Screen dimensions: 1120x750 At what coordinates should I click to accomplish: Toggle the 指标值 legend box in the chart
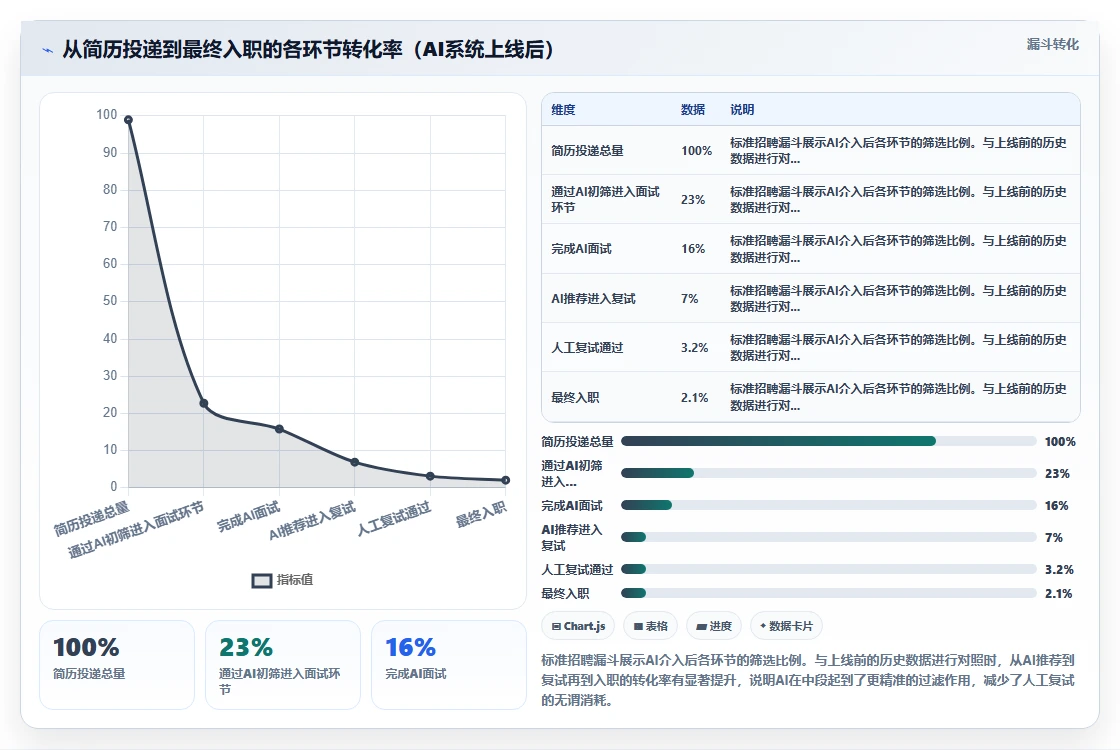262,581
